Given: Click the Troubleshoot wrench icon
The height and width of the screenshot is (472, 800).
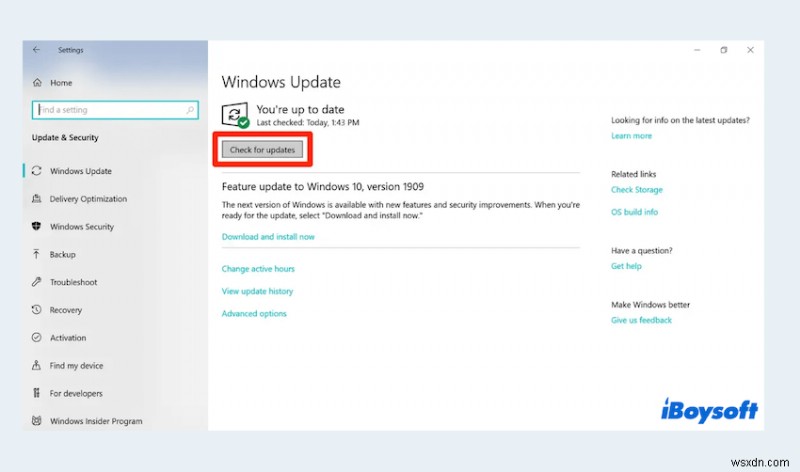Looking at the screenshot, I should pos(37,282).
